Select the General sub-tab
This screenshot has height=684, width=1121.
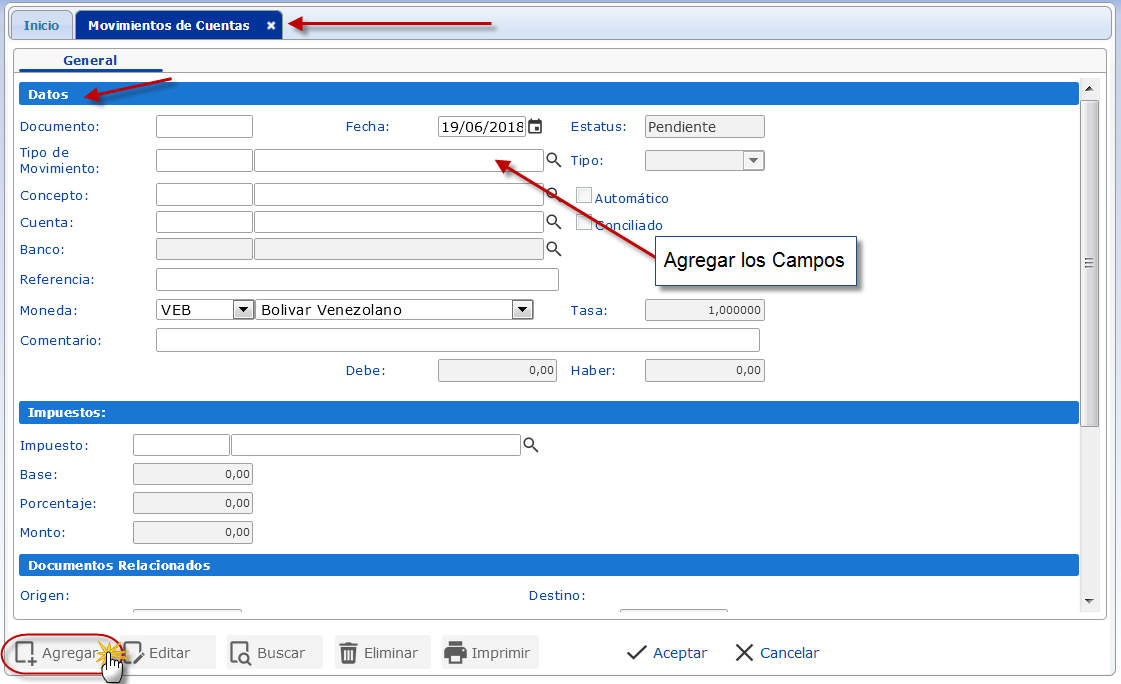pyautogui.click(x=90, y=60)
